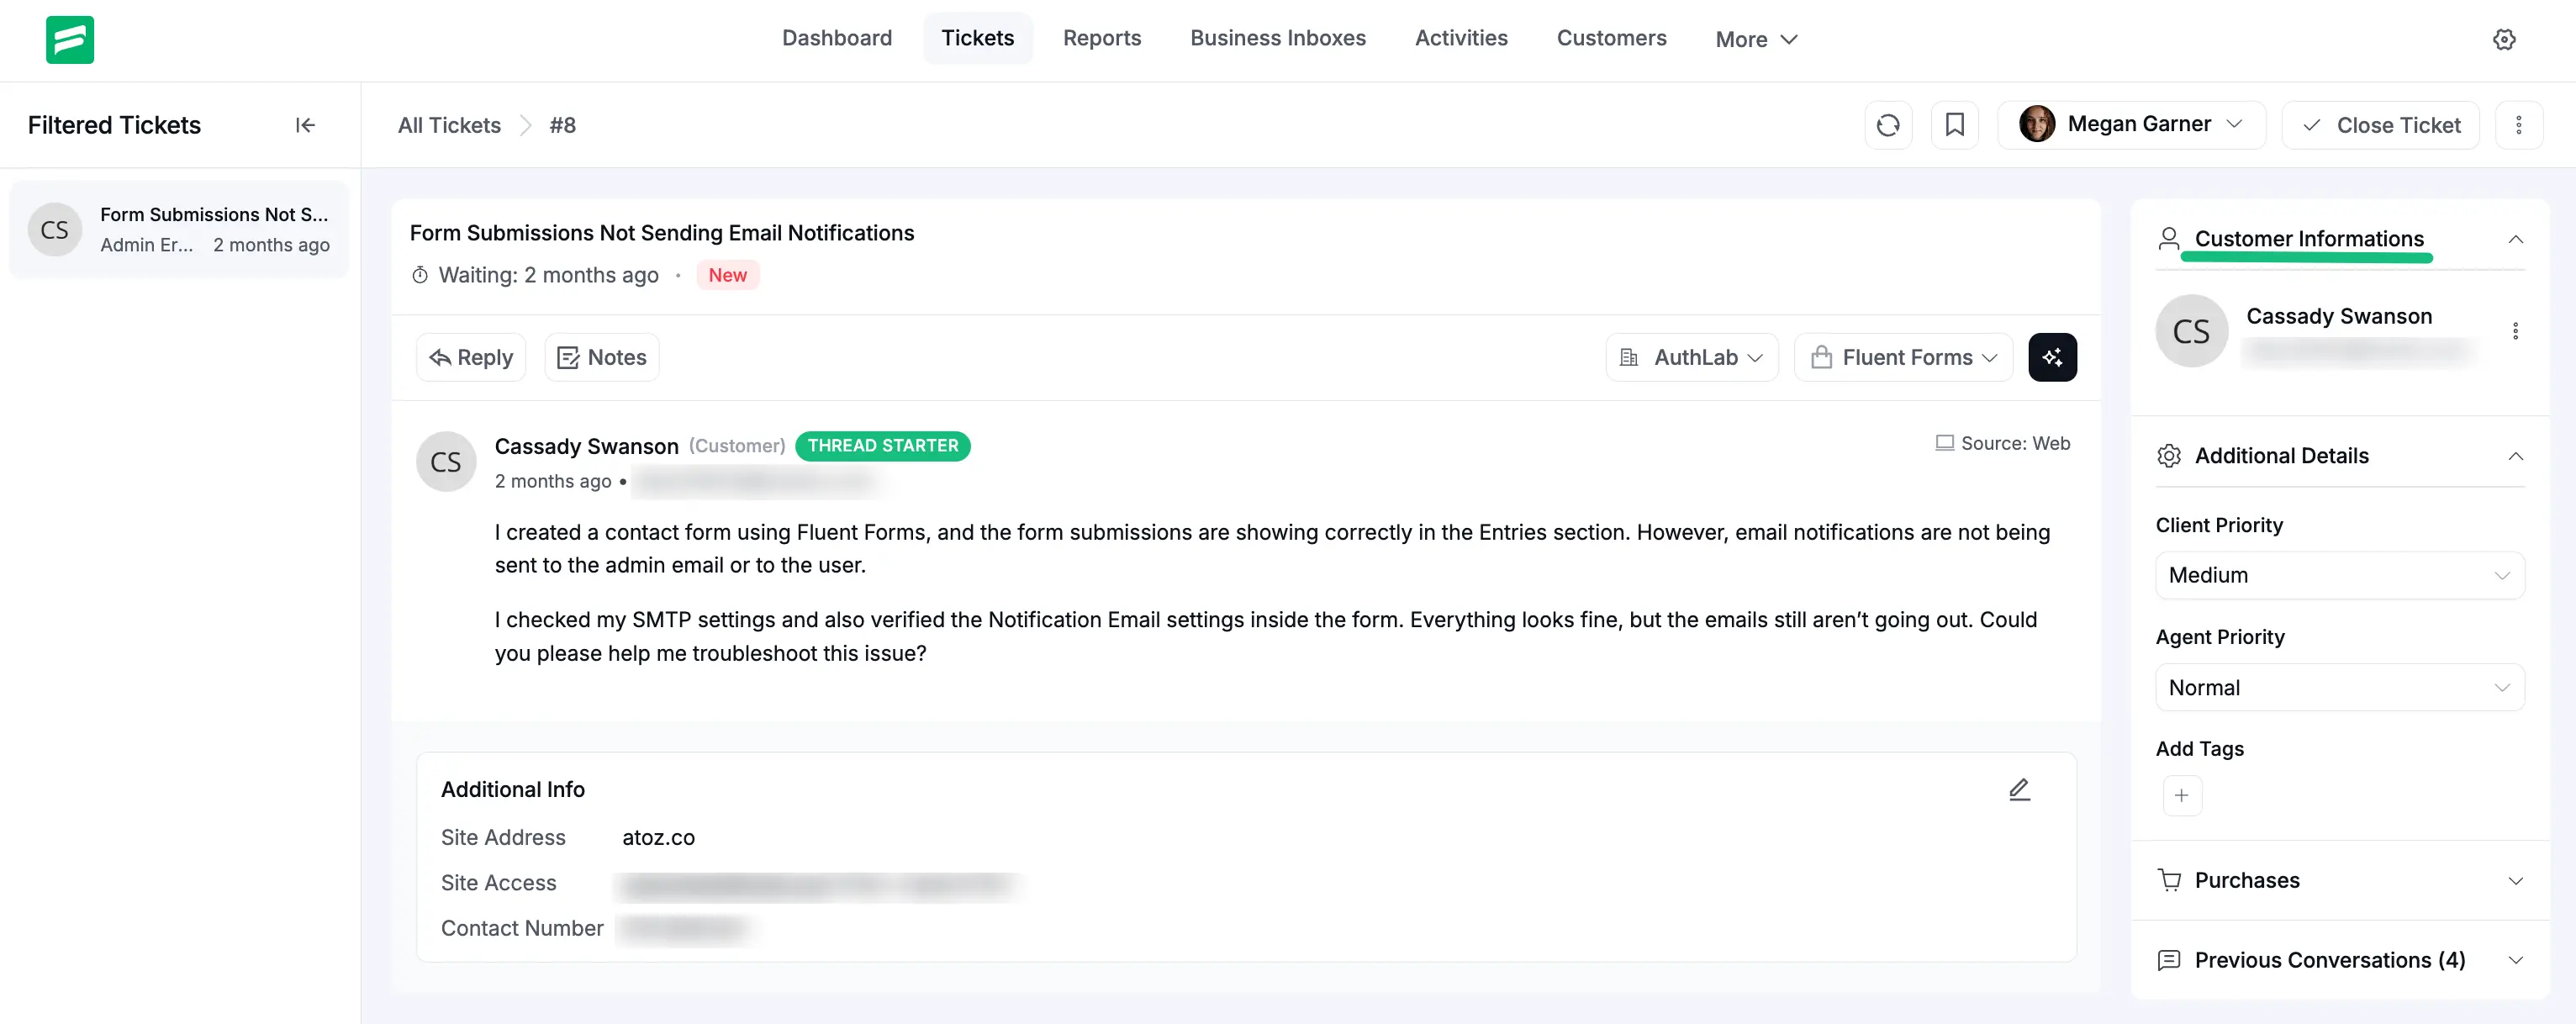Edit the Additional Info section
2576x1024 pixels.
coord(2019,789)
